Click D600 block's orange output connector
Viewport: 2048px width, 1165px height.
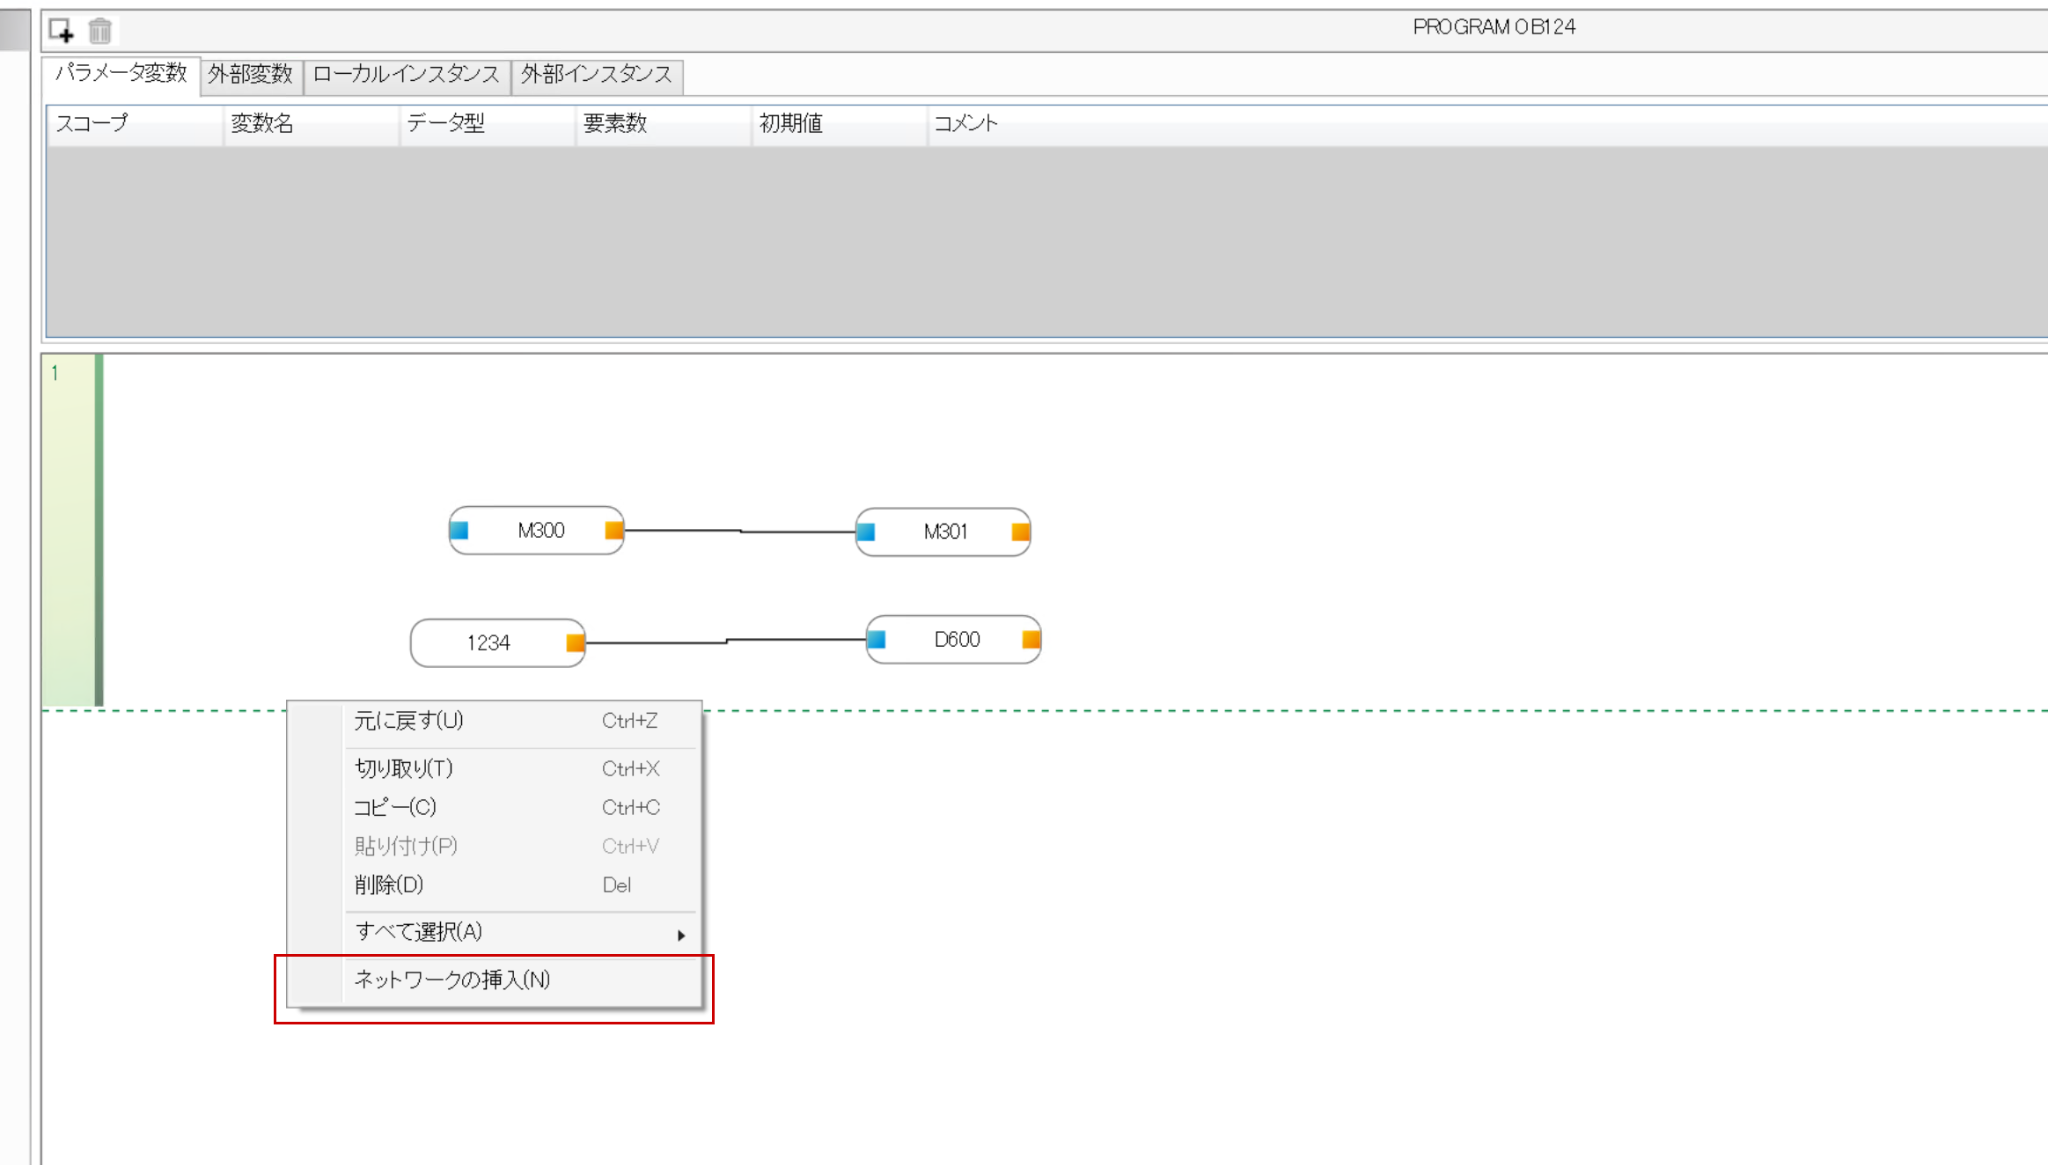coord(1031,639)
